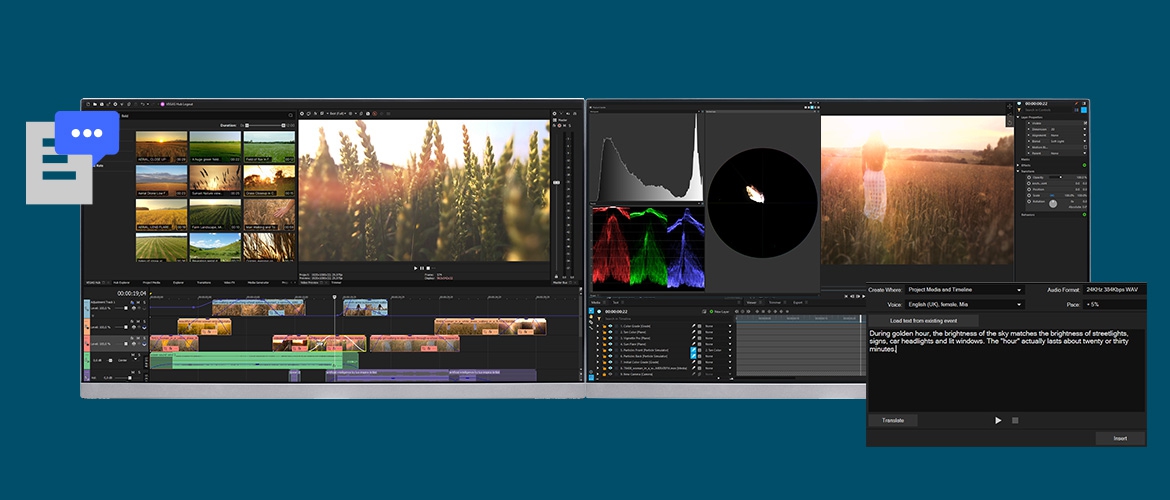Open the Voice selection dropdown

pos(963,304)
